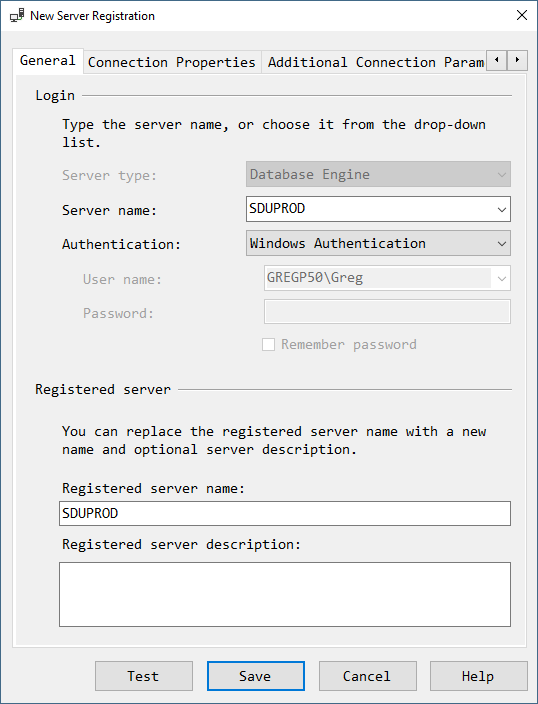Focus the Registered server description box
Viewport: 538px width, 704px height.
click(x=285, y=594)
